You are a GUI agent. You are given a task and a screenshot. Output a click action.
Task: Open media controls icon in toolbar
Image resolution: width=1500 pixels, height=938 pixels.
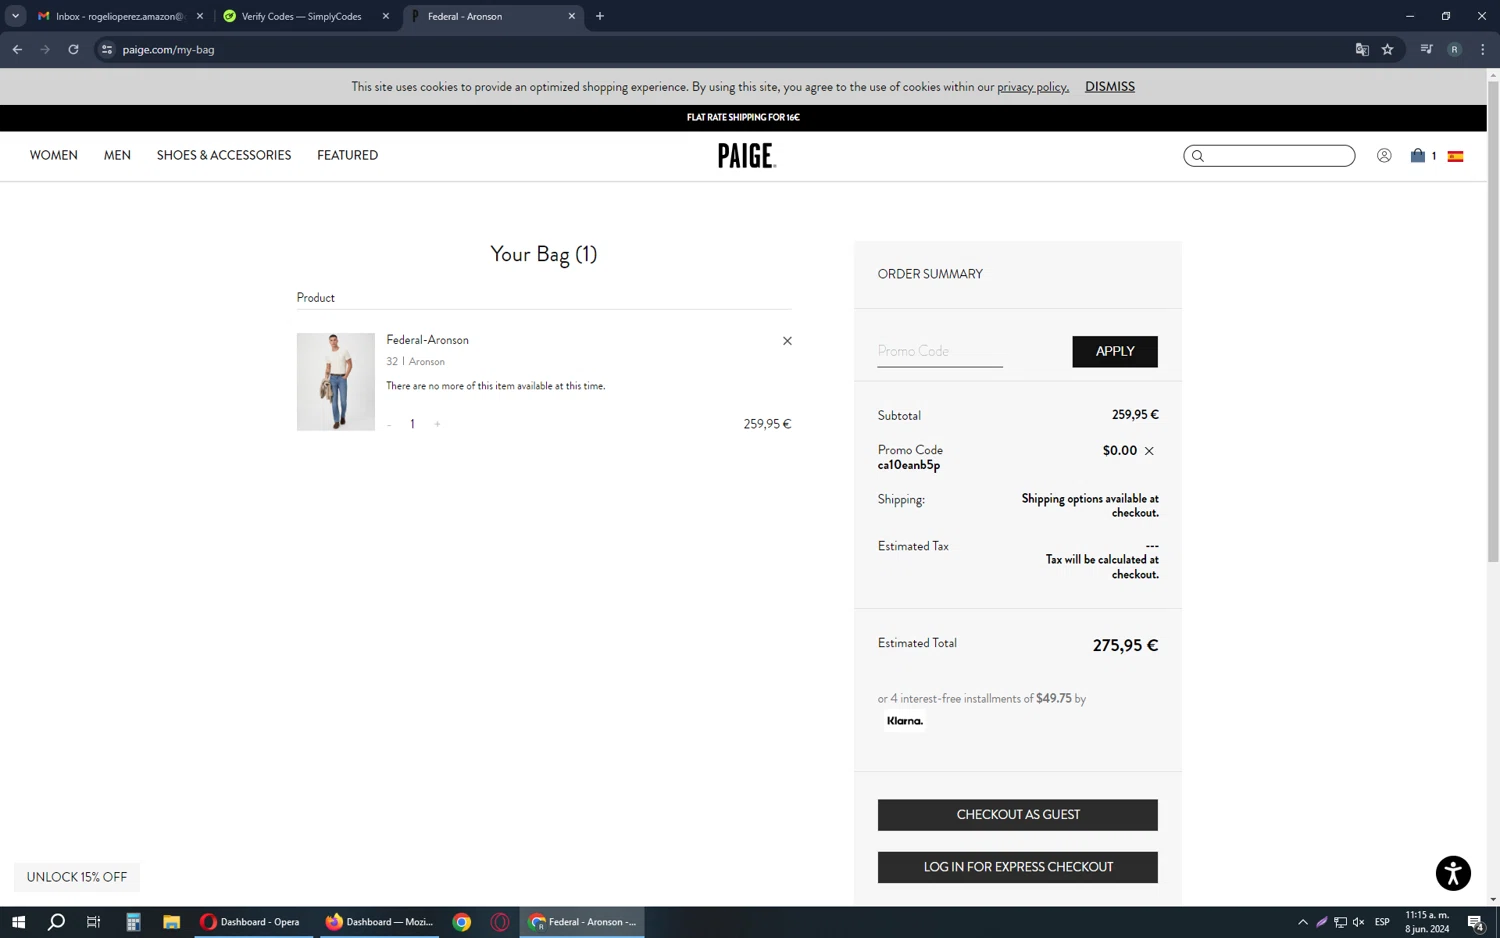[x=1426, y=49]
